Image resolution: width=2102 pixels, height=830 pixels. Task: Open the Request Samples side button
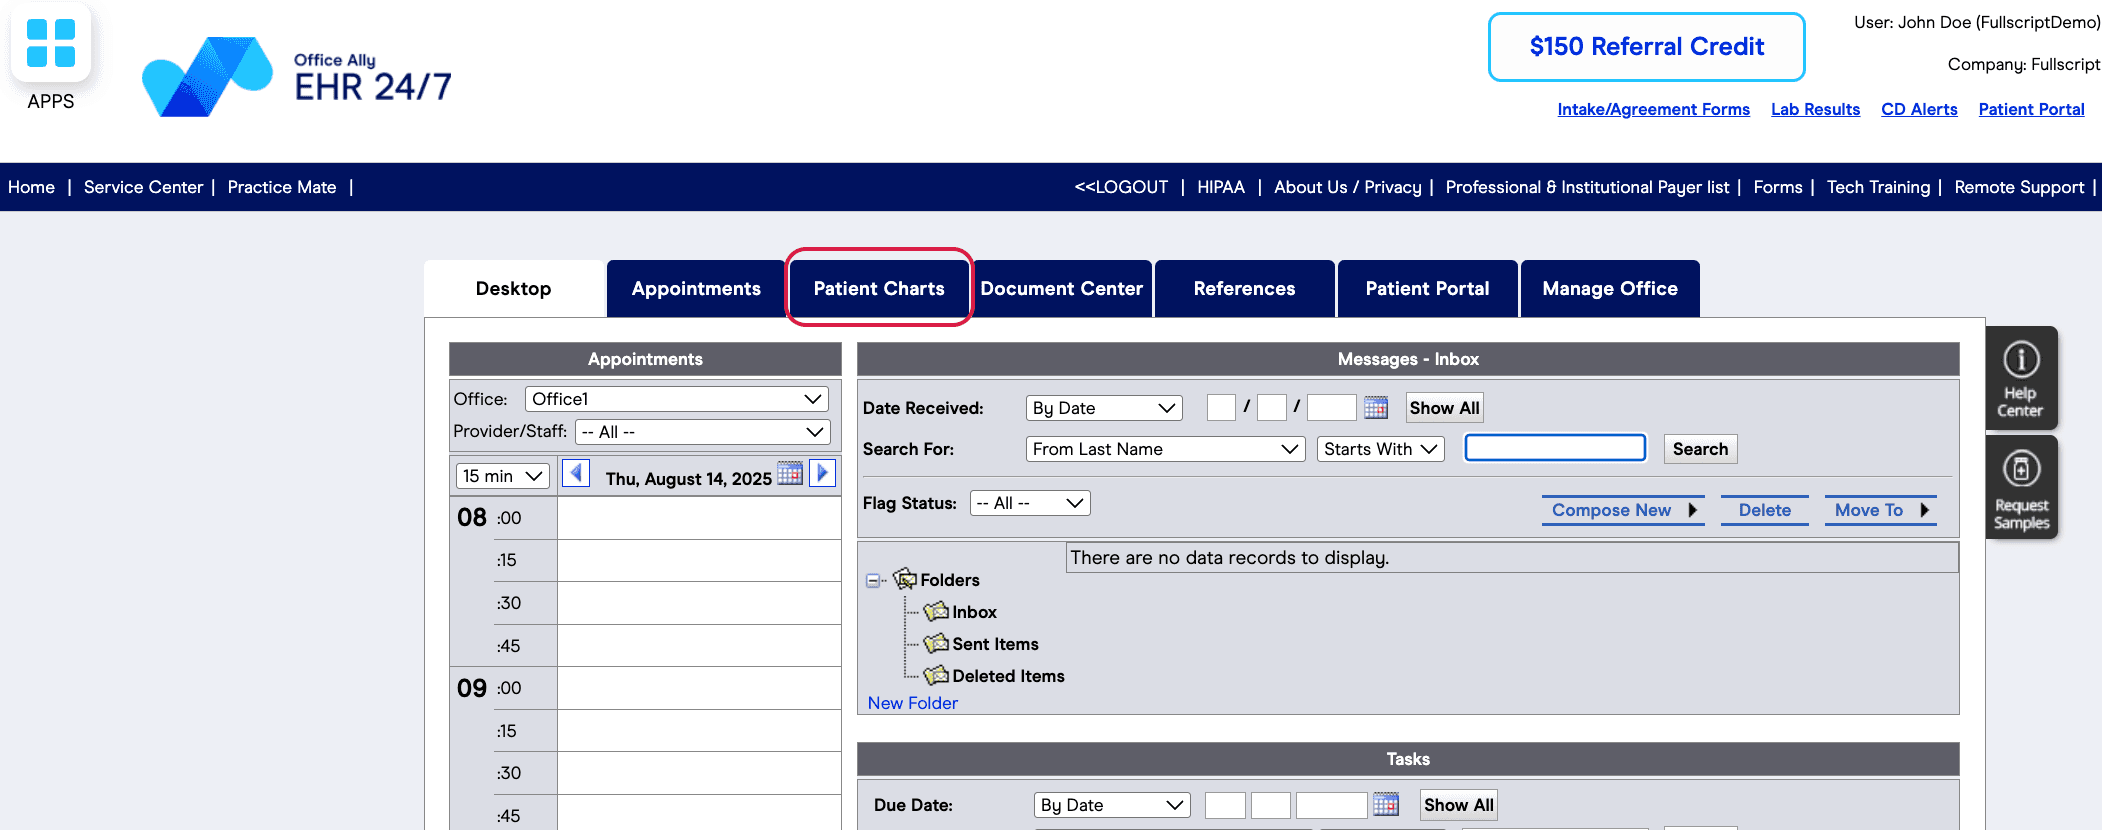point(2021,488)
